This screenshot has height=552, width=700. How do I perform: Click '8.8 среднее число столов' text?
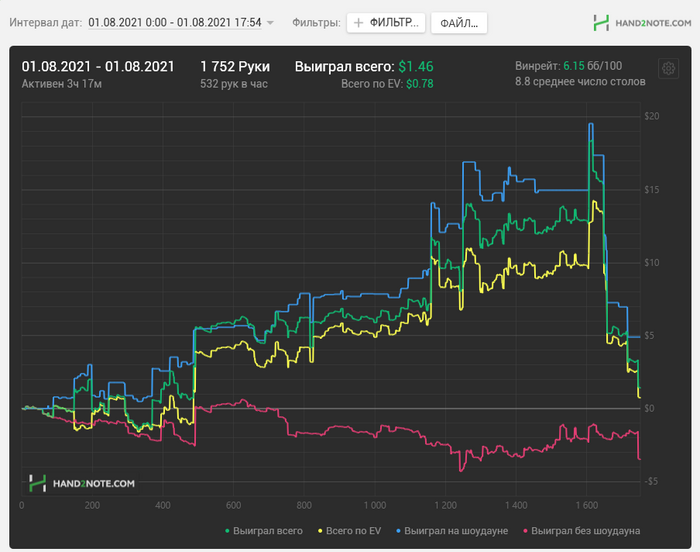[580, 82]
